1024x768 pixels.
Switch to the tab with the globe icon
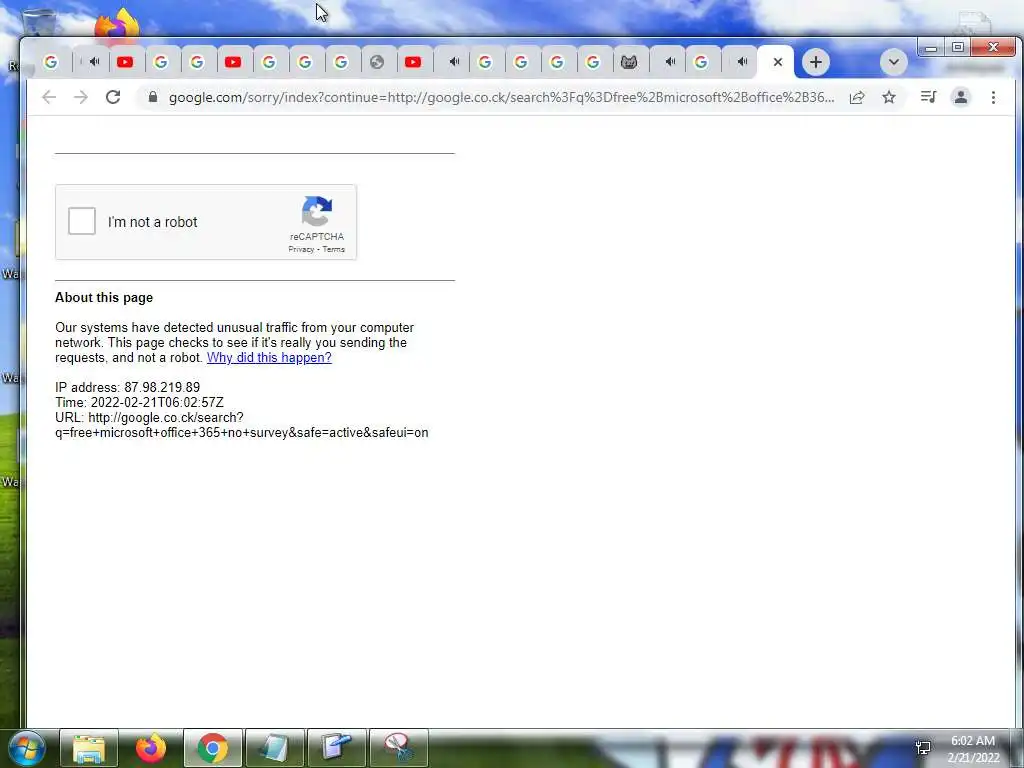(376, 62)
